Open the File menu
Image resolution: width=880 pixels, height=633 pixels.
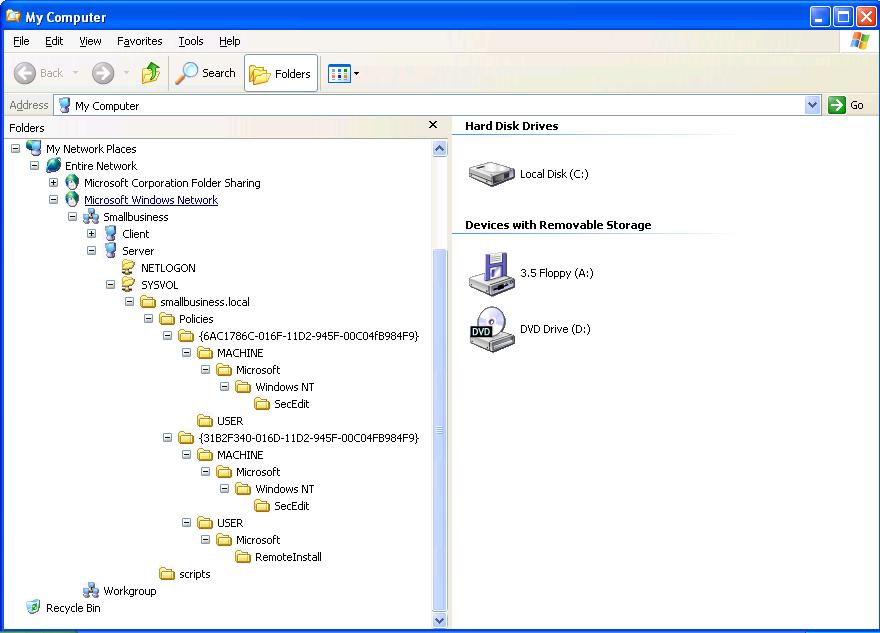tap(21, 41)
